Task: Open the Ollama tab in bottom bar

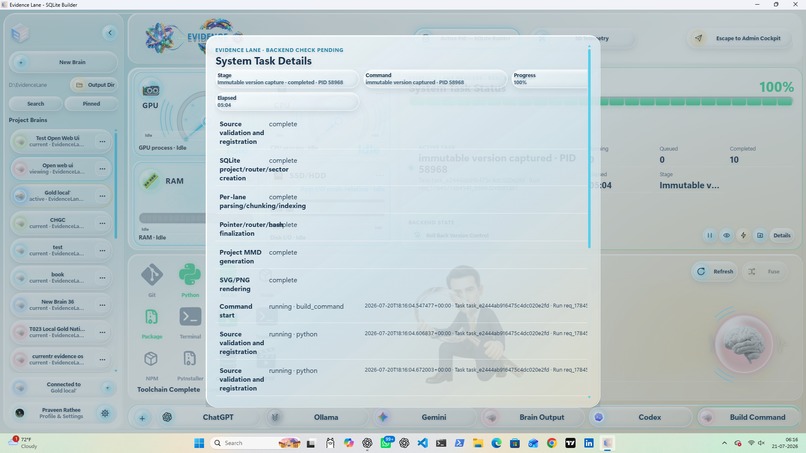Action: pos(317,418)
